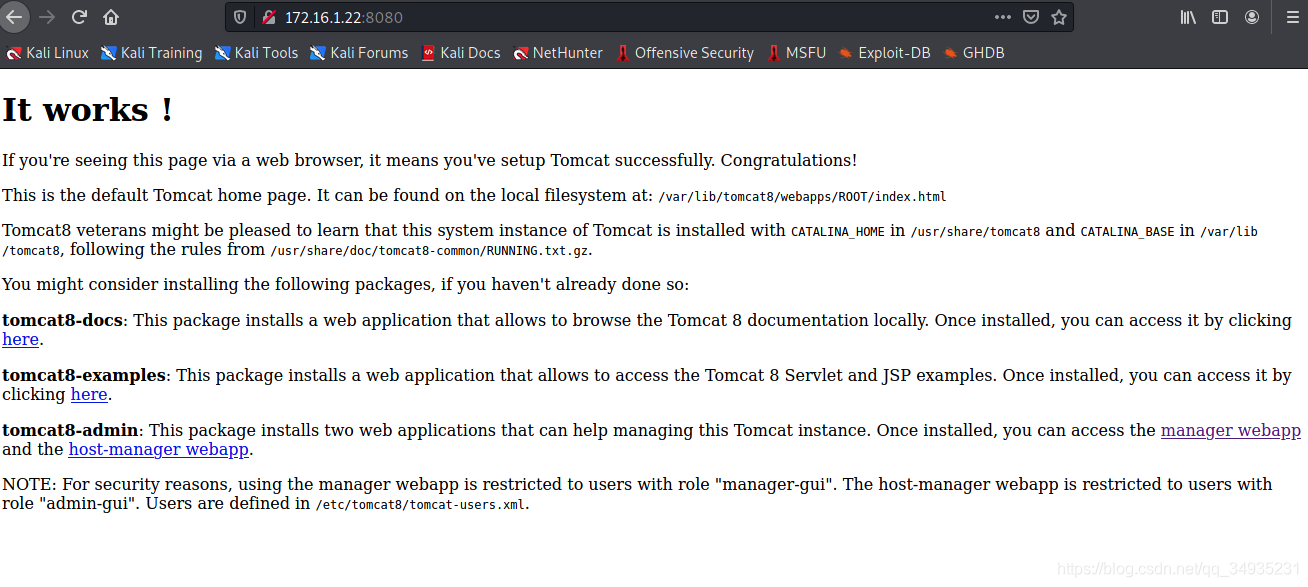Open the Library toolbar icon

(1188, 17)
